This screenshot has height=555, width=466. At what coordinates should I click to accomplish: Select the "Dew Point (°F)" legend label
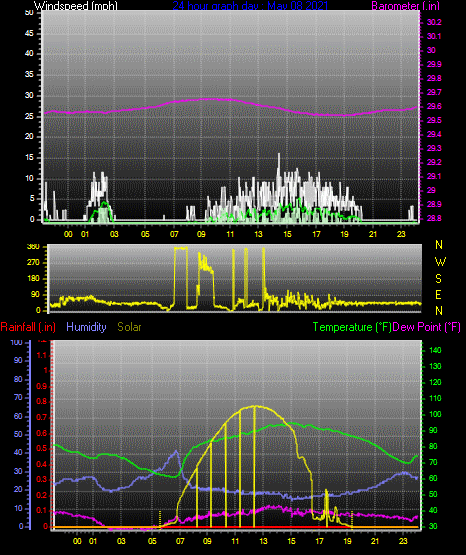click(427, 327)
